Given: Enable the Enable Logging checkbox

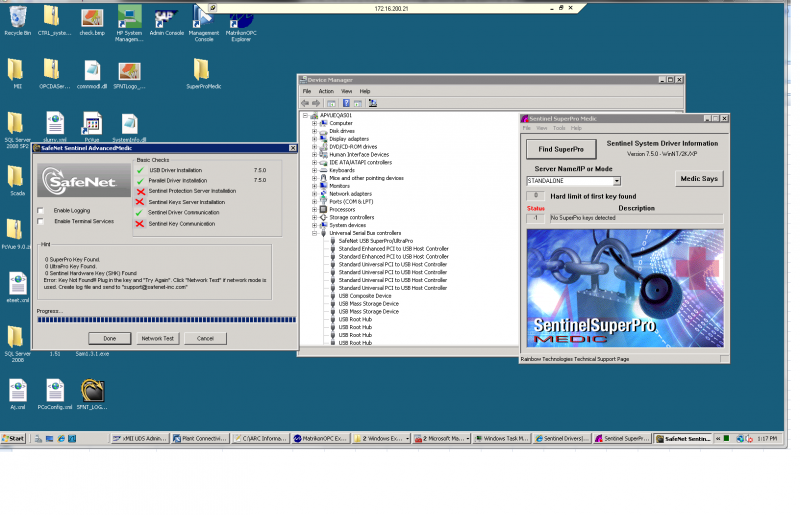Looking at the screenshot, I should coord(40,211).
